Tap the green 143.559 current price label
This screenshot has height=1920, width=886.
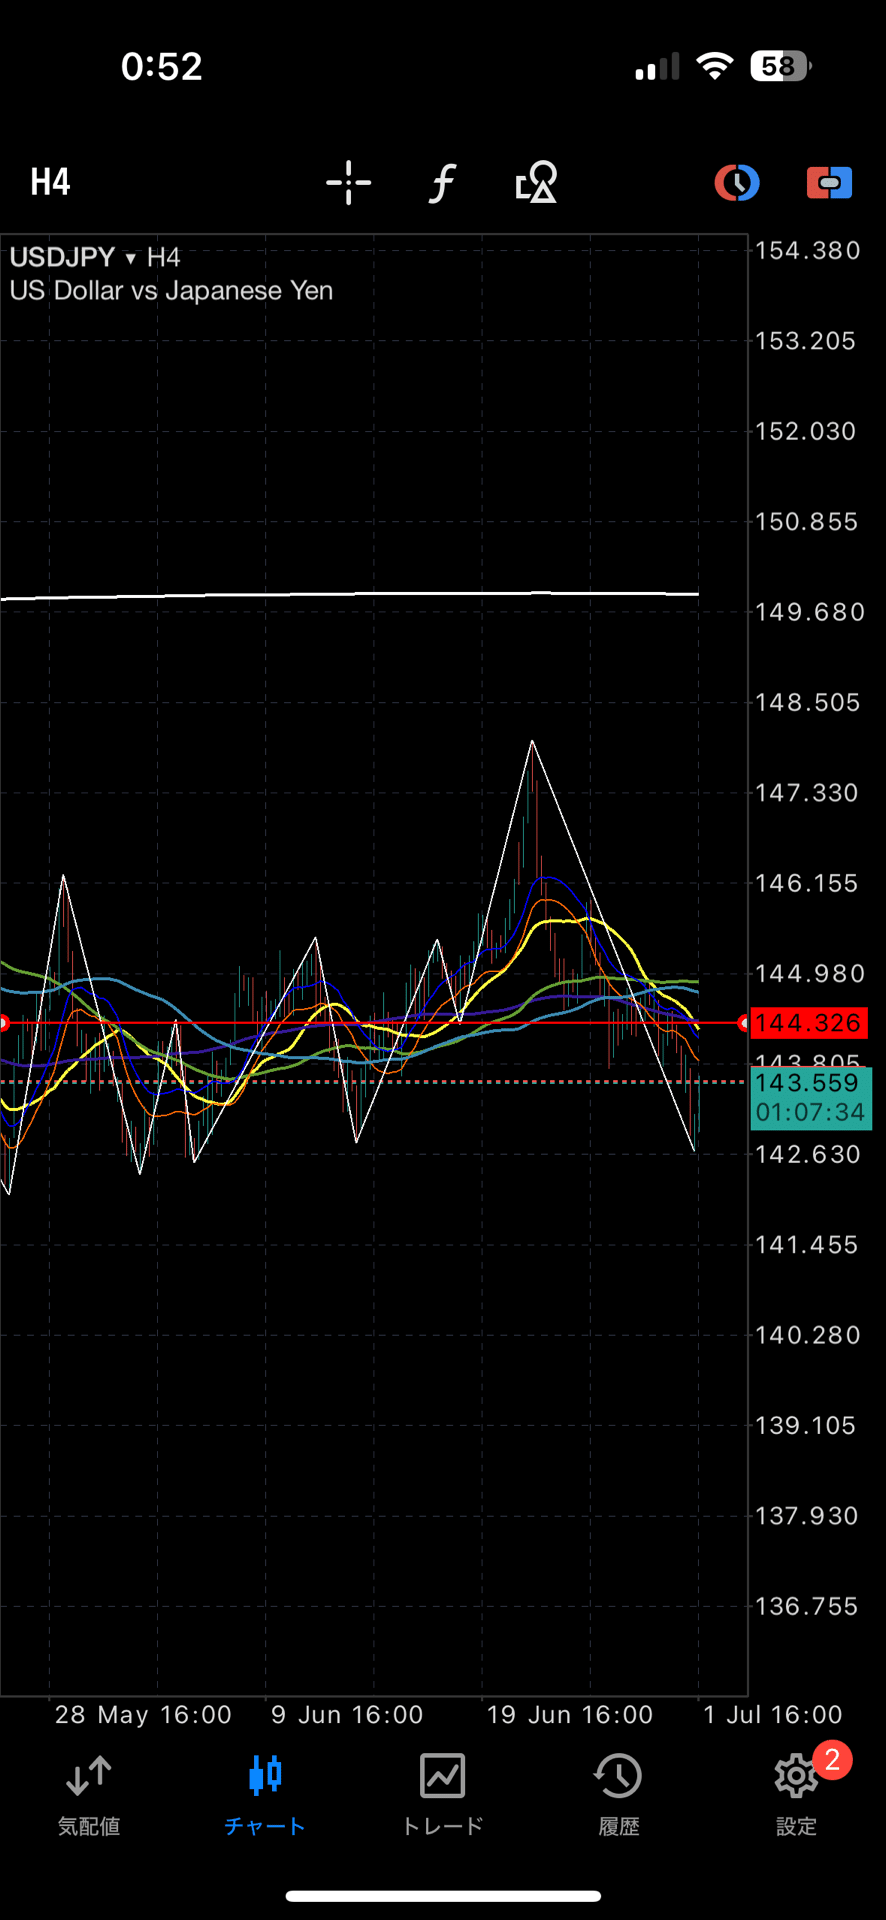(x=807, y=1083)
